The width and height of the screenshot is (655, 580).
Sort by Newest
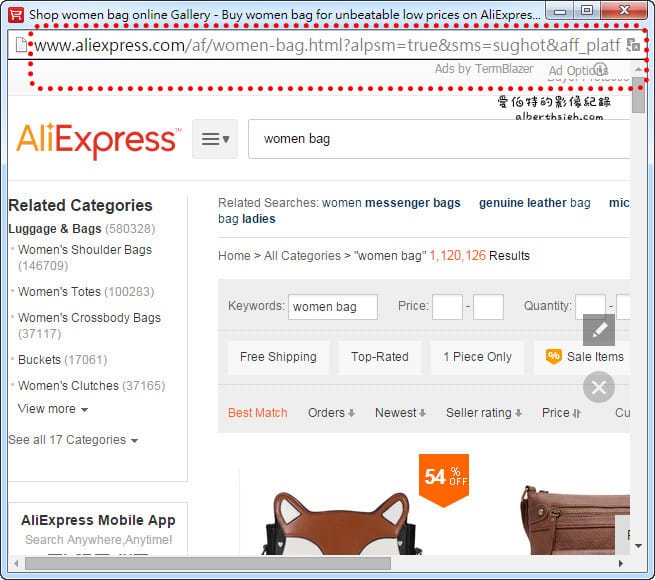pos(400,413)
